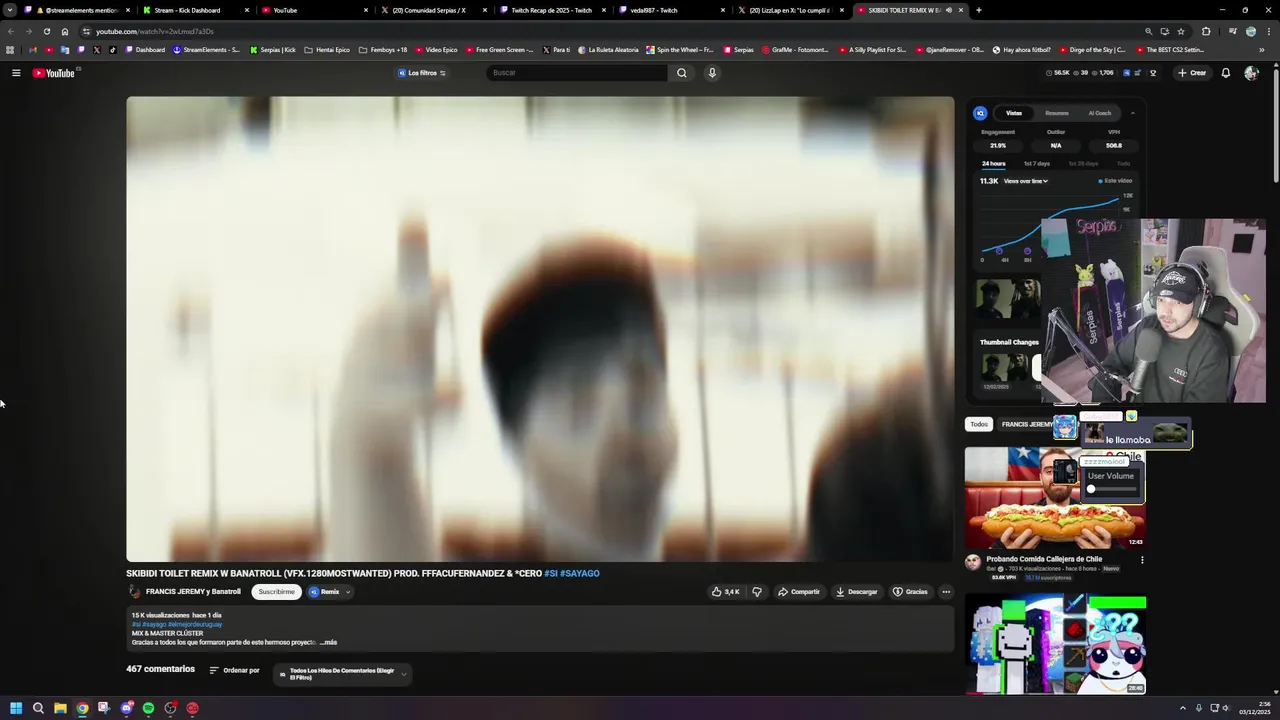Open the Hentai Epico bookmarks folder
Screen dimensions: 1280x720
tap(327, 50)
